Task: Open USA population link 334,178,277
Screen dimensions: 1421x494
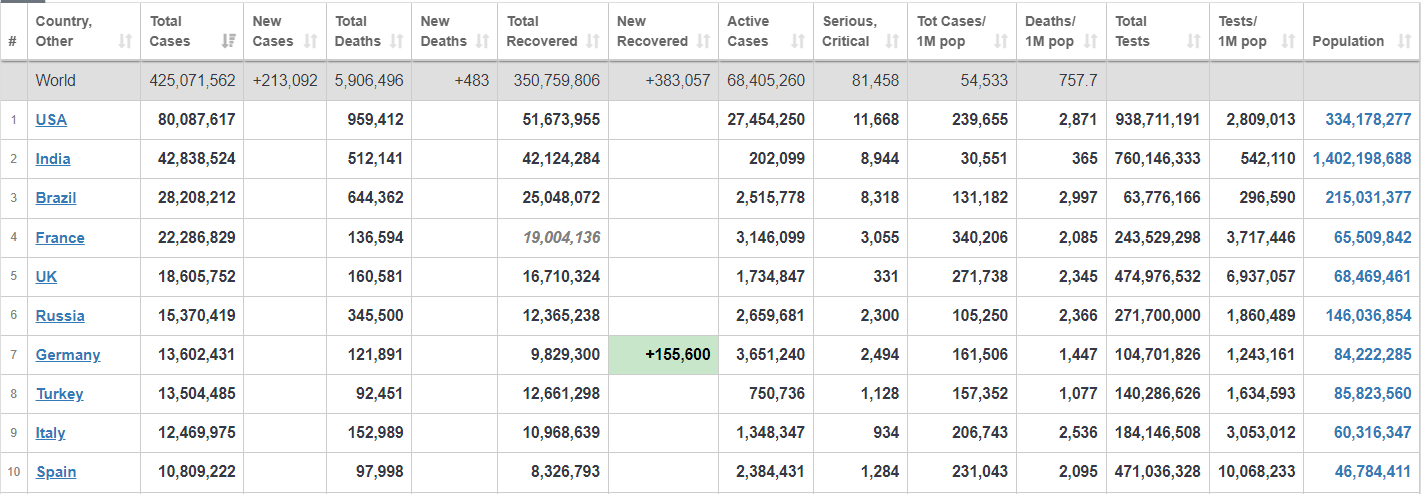Action: 1369,120
